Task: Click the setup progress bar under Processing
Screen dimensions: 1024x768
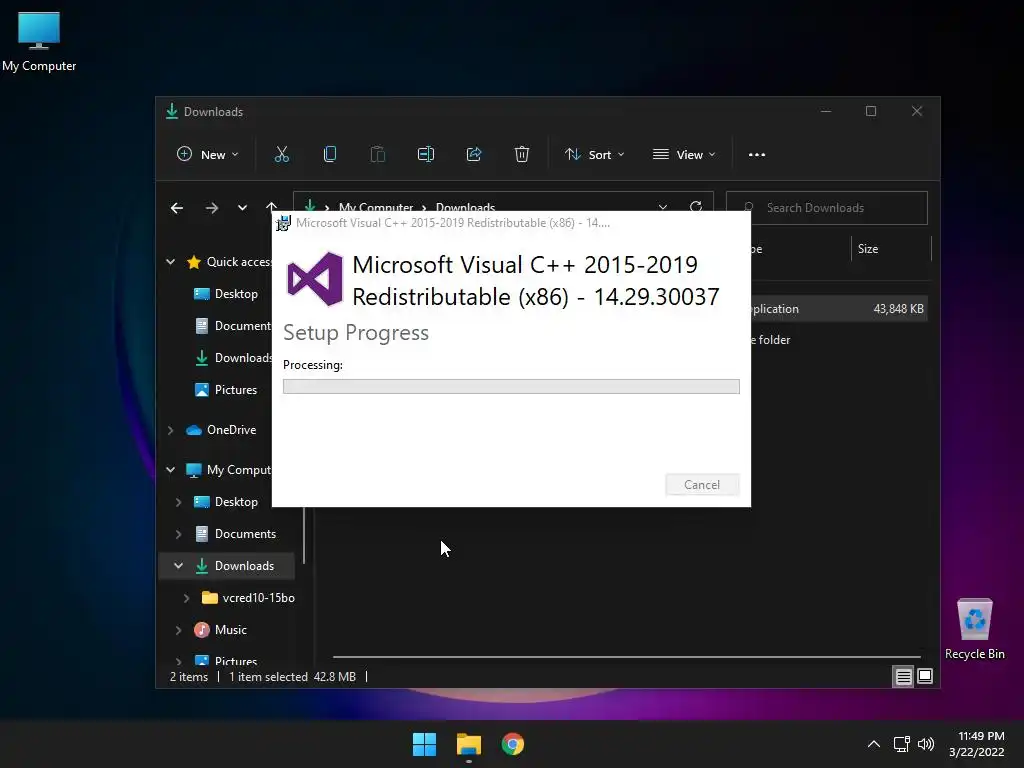Action: (x=511, y=387)
